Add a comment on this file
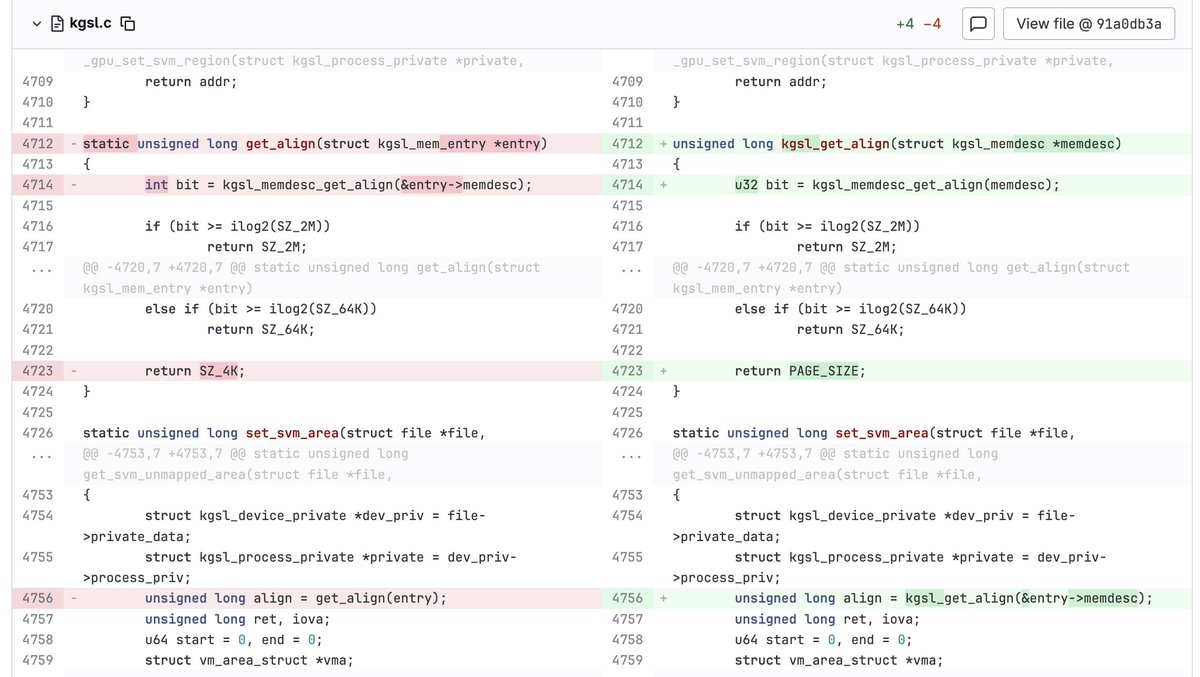This screenshot has width=1200, height=677. click(978, 23)
